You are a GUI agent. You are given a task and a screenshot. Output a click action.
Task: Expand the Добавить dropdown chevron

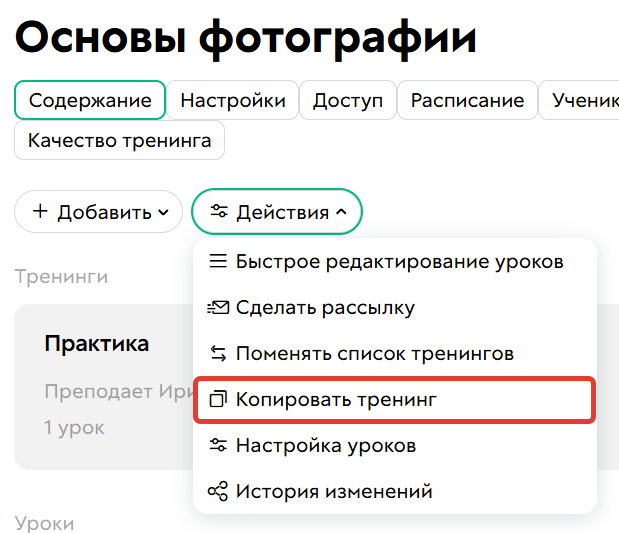click(162, 213)
